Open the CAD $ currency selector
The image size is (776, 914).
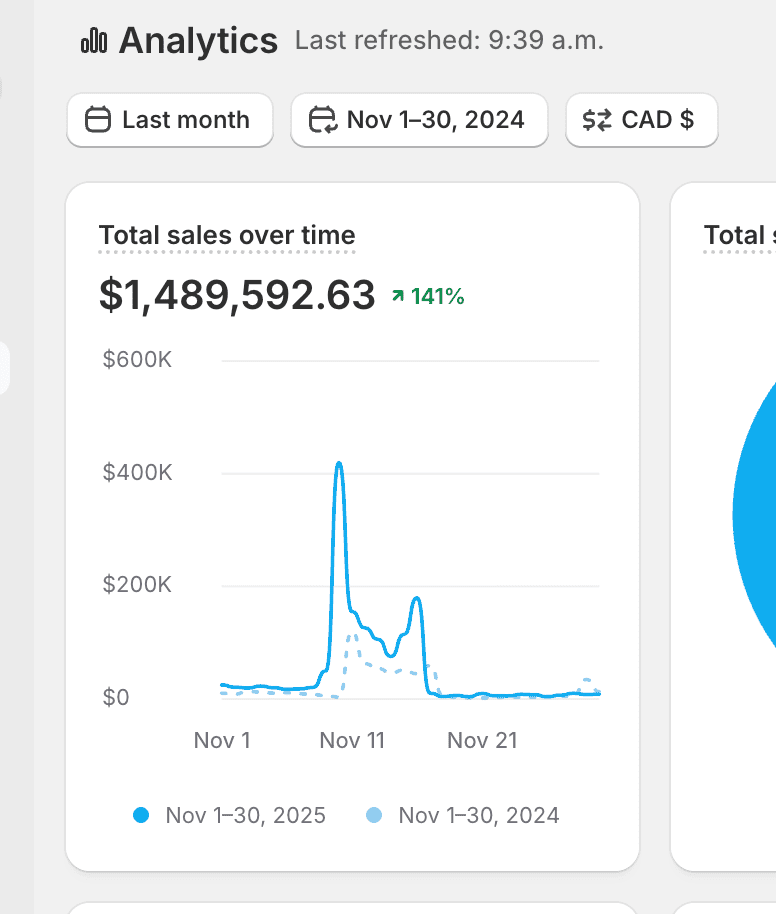point(641,120)
